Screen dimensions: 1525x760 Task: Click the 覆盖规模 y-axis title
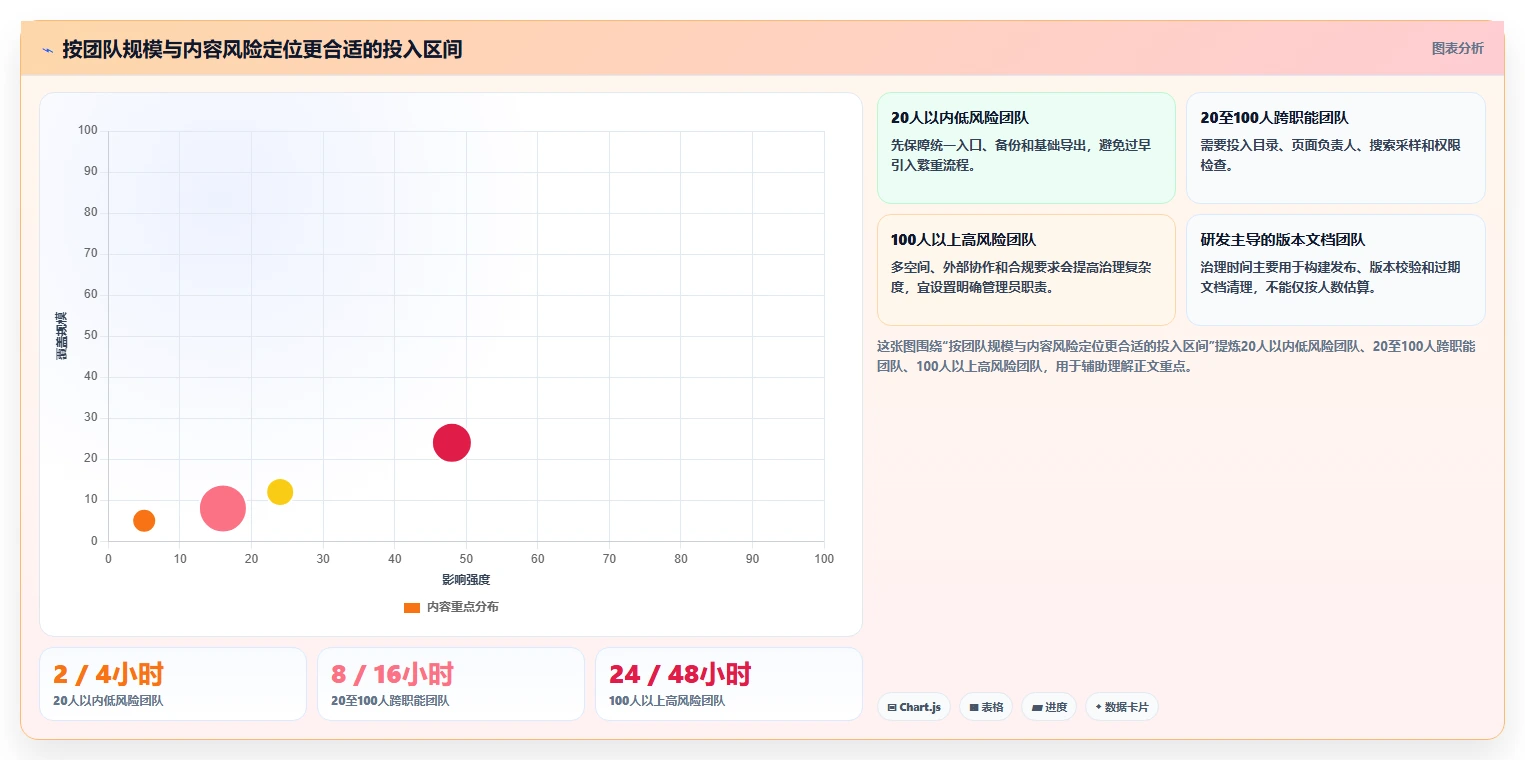coord(62,336)
